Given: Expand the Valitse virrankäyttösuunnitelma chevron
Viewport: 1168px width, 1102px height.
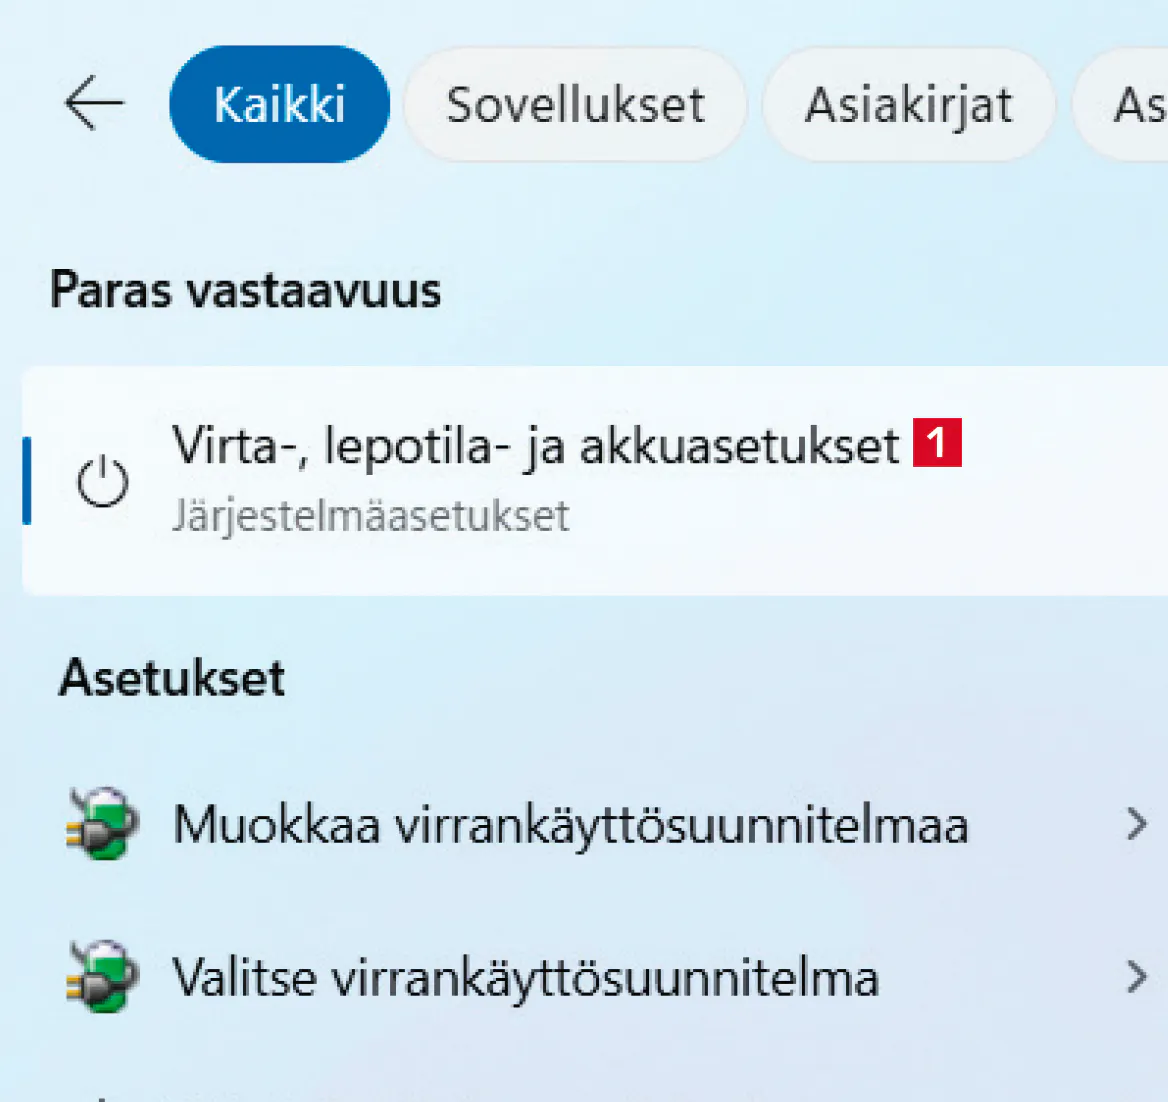Looking at the screenshot, I should point(1136,976).
